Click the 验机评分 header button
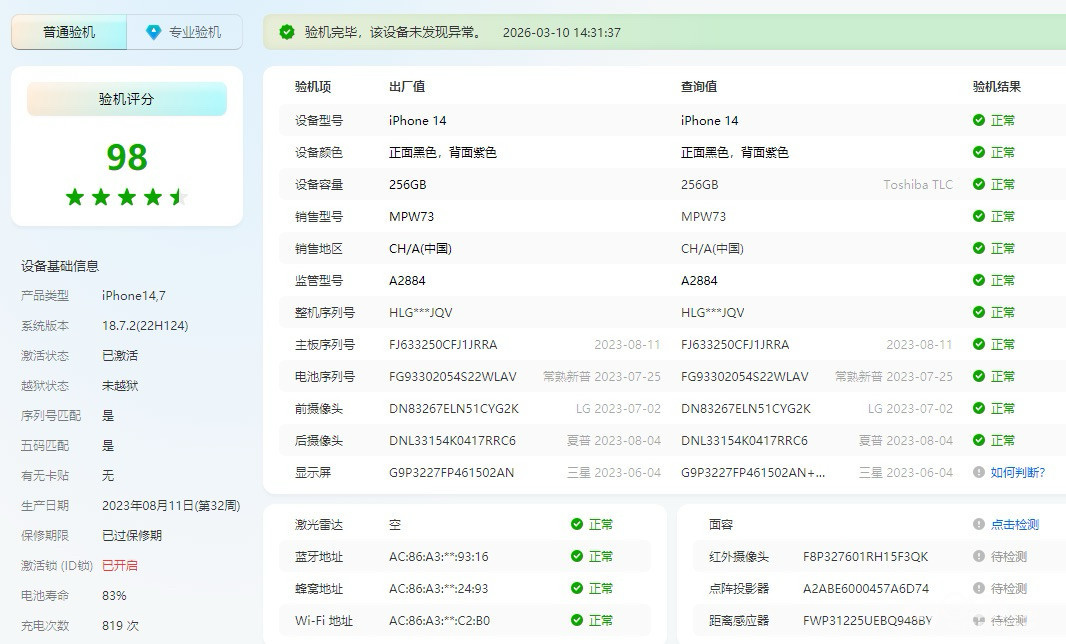Screen dimensions: 1066x644 click(x=127, y=99)
